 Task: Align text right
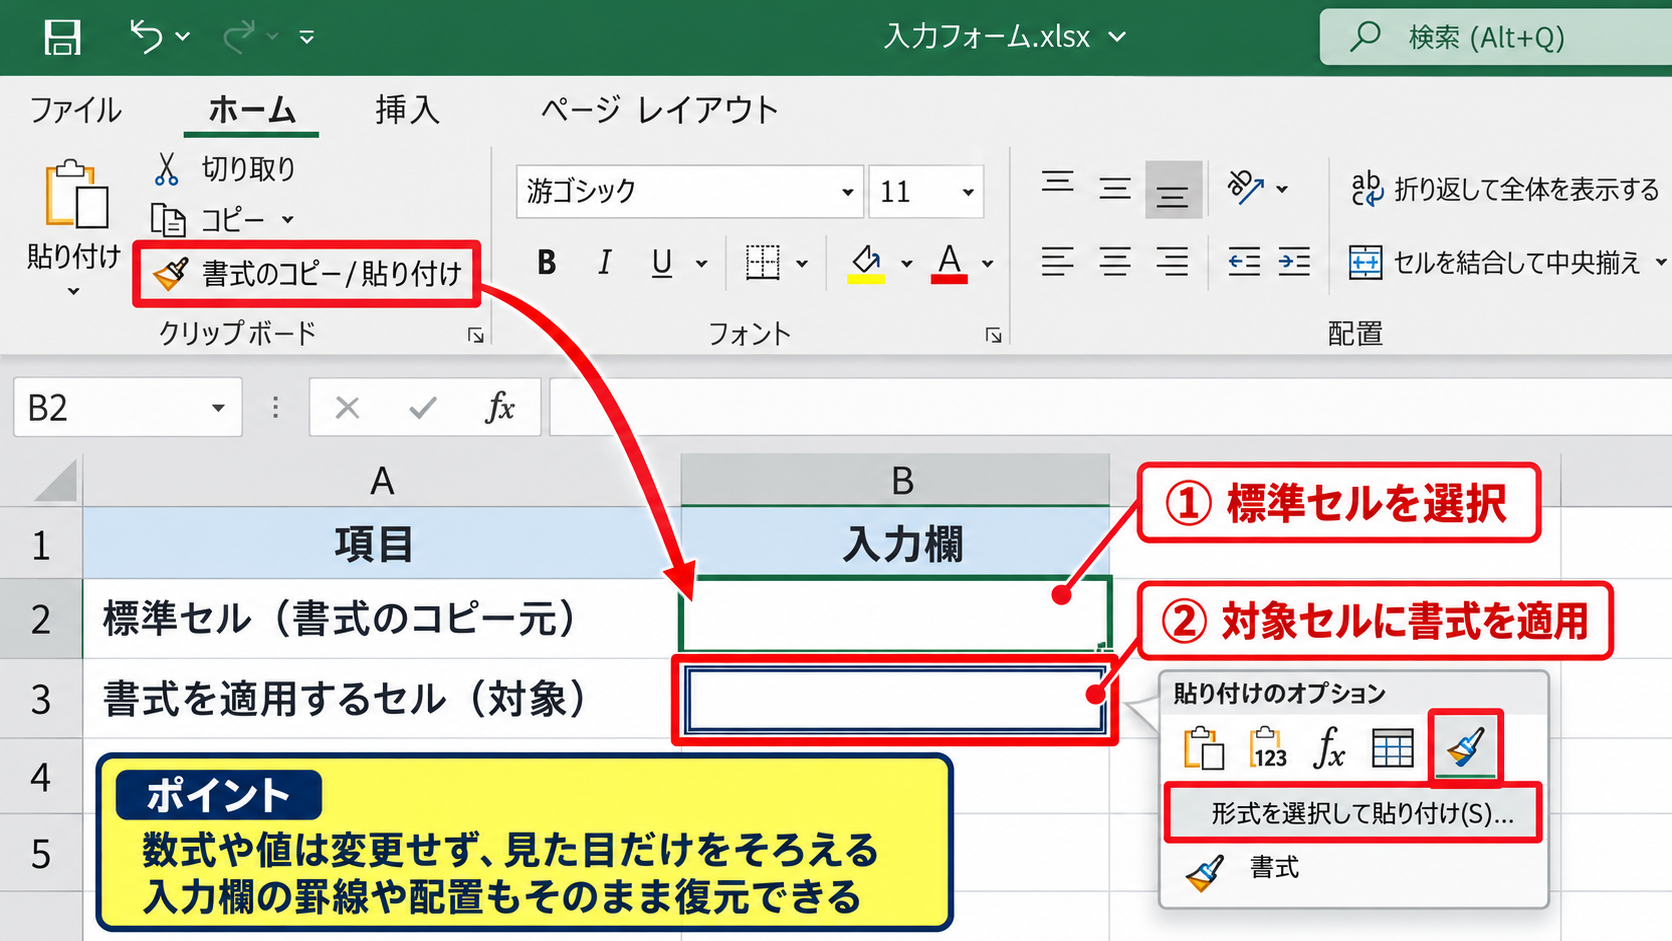1173,262
